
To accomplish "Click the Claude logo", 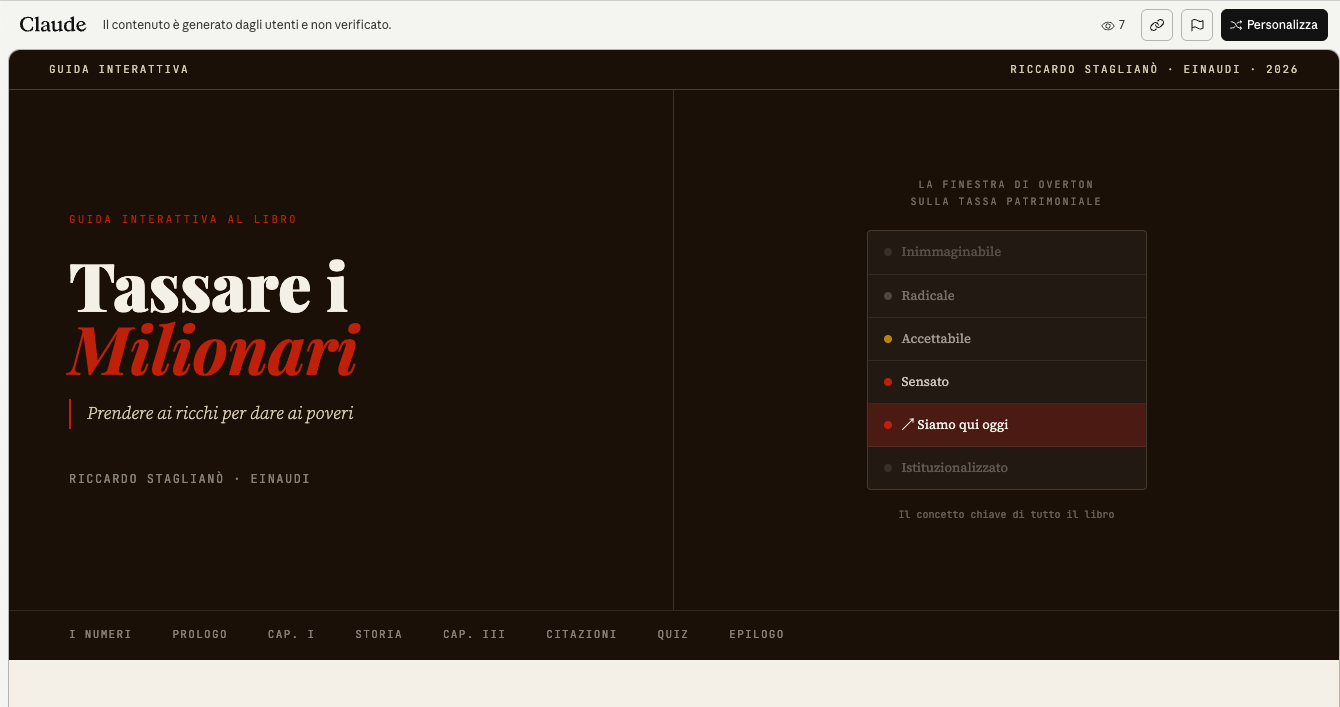I will point(53,24).
